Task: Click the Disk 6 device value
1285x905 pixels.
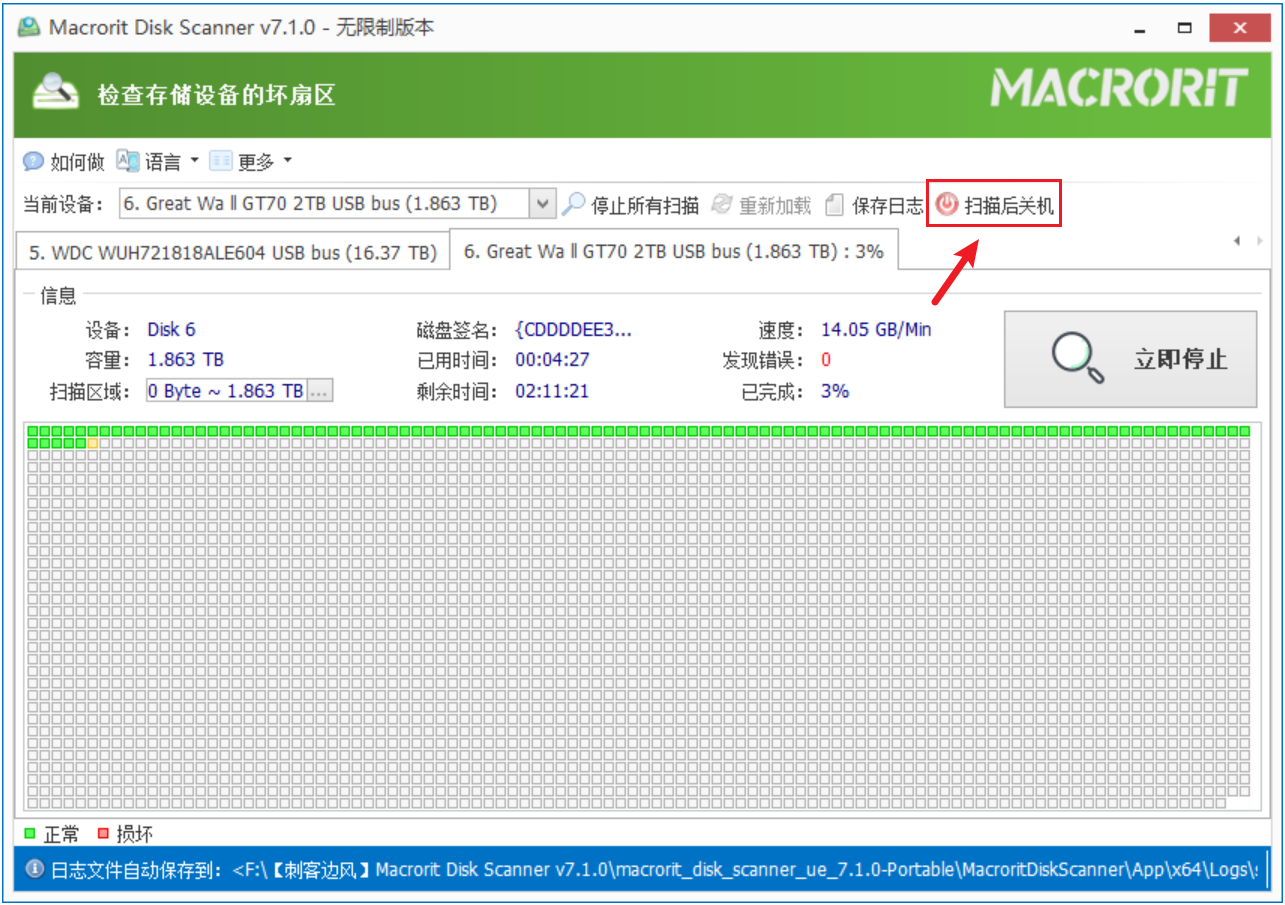Action: (x=171, y=330)
